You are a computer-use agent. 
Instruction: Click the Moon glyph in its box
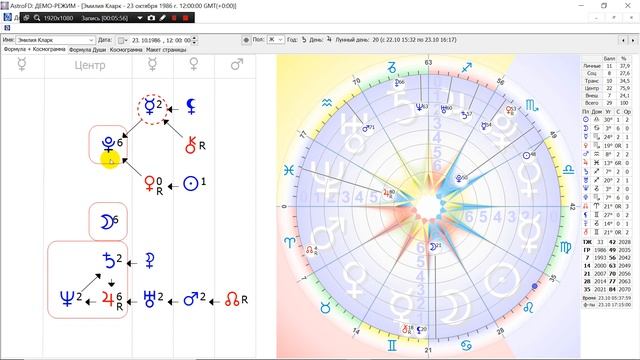107,222
